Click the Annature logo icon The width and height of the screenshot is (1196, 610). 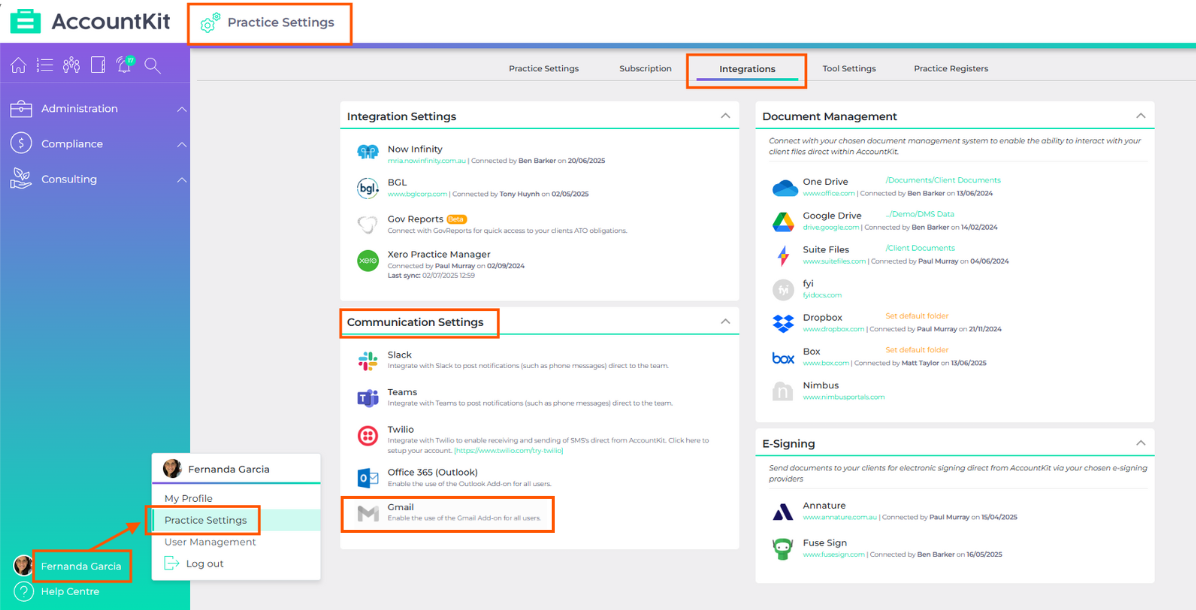[x=783, y=512]
